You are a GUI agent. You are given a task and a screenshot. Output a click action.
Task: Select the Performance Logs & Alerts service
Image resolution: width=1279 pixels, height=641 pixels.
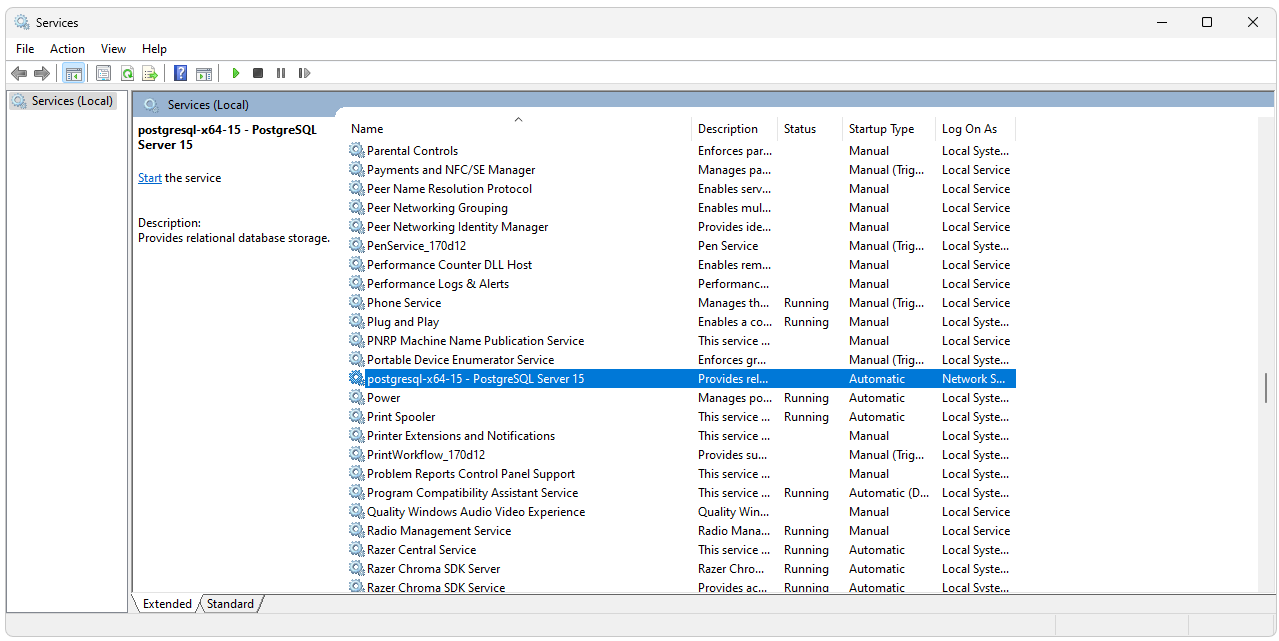pos(437,284)
